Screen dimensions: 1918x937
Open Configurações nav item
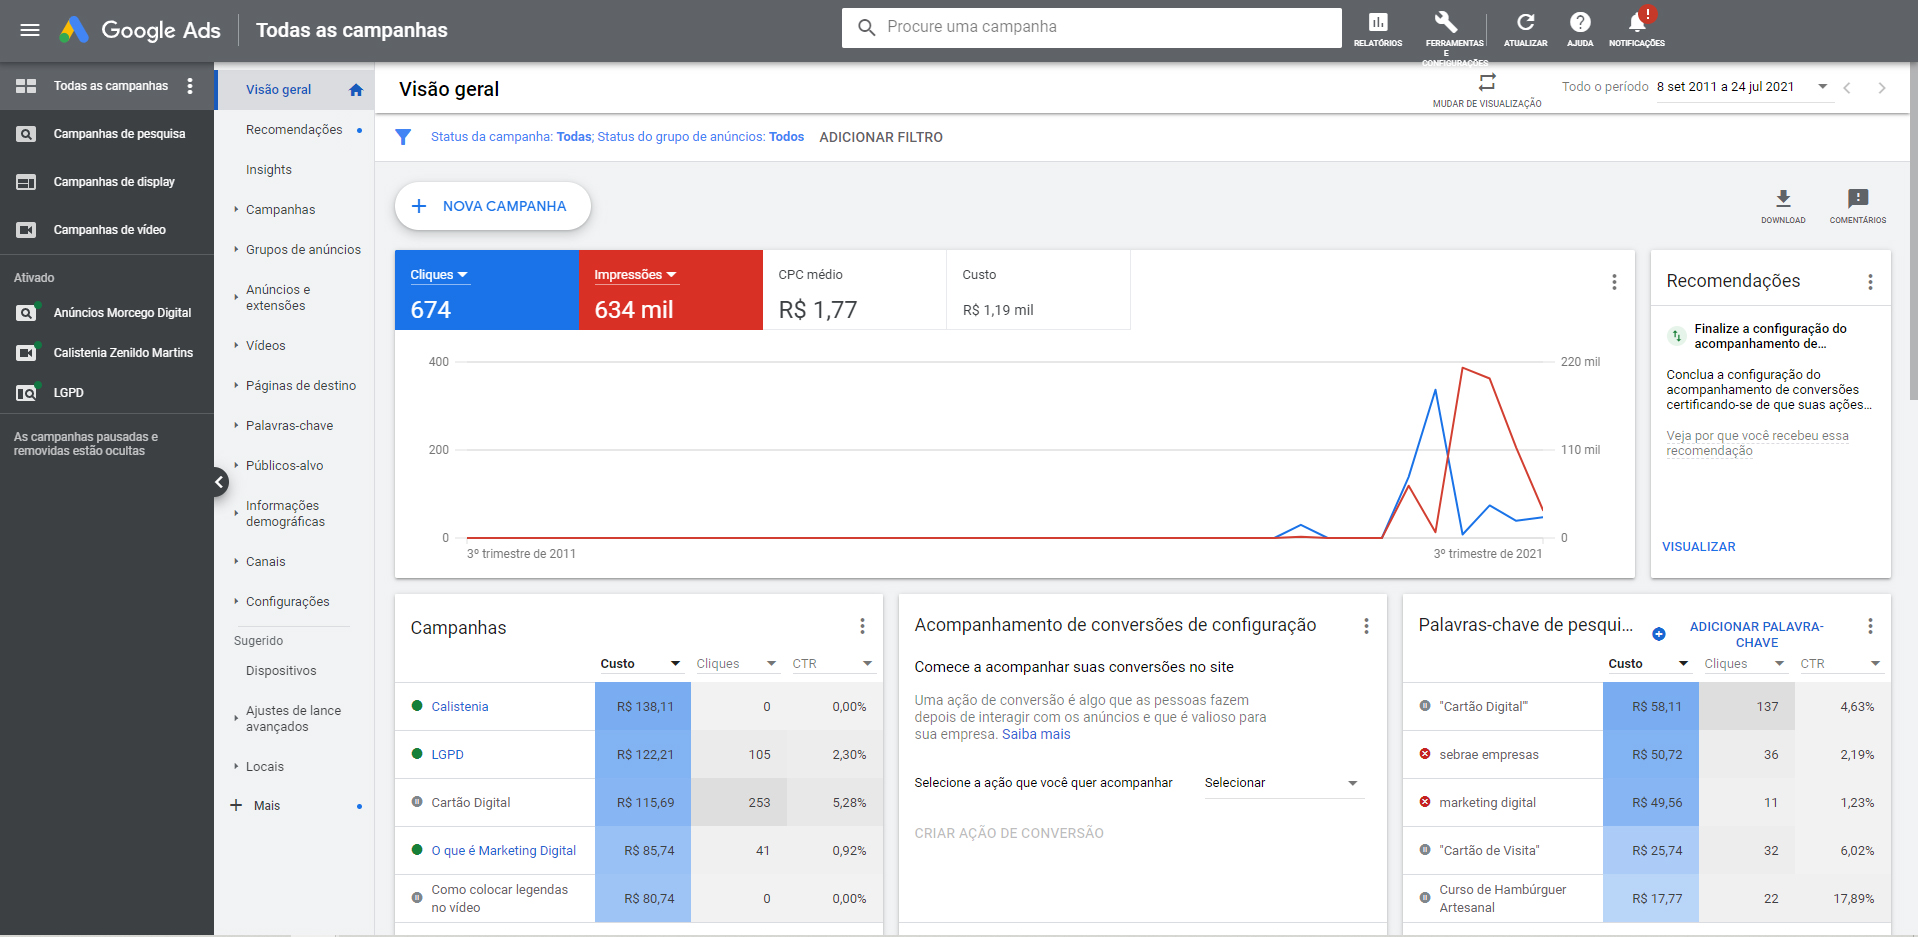tap(288, 602)
